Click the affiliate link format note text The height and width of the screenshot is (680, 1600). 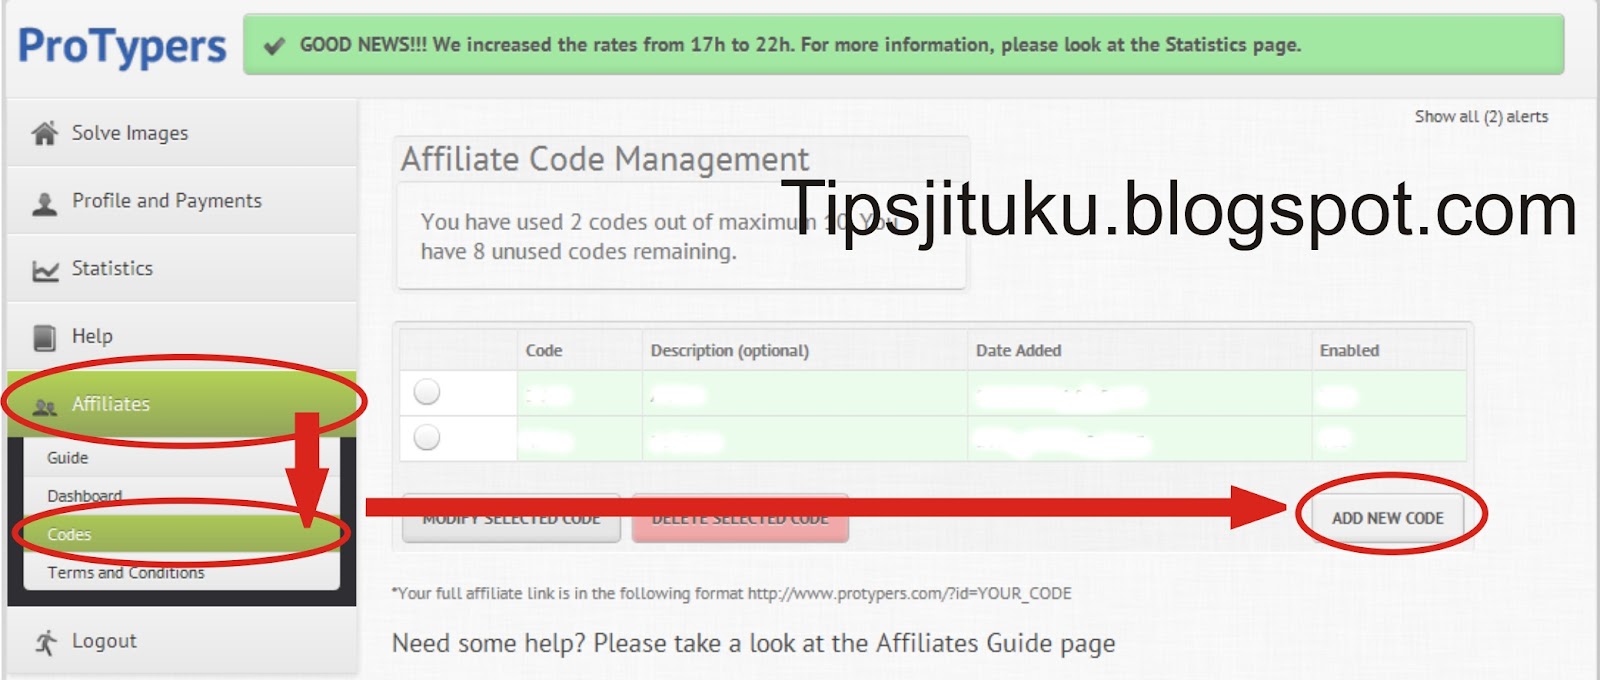tap(731, 593)
